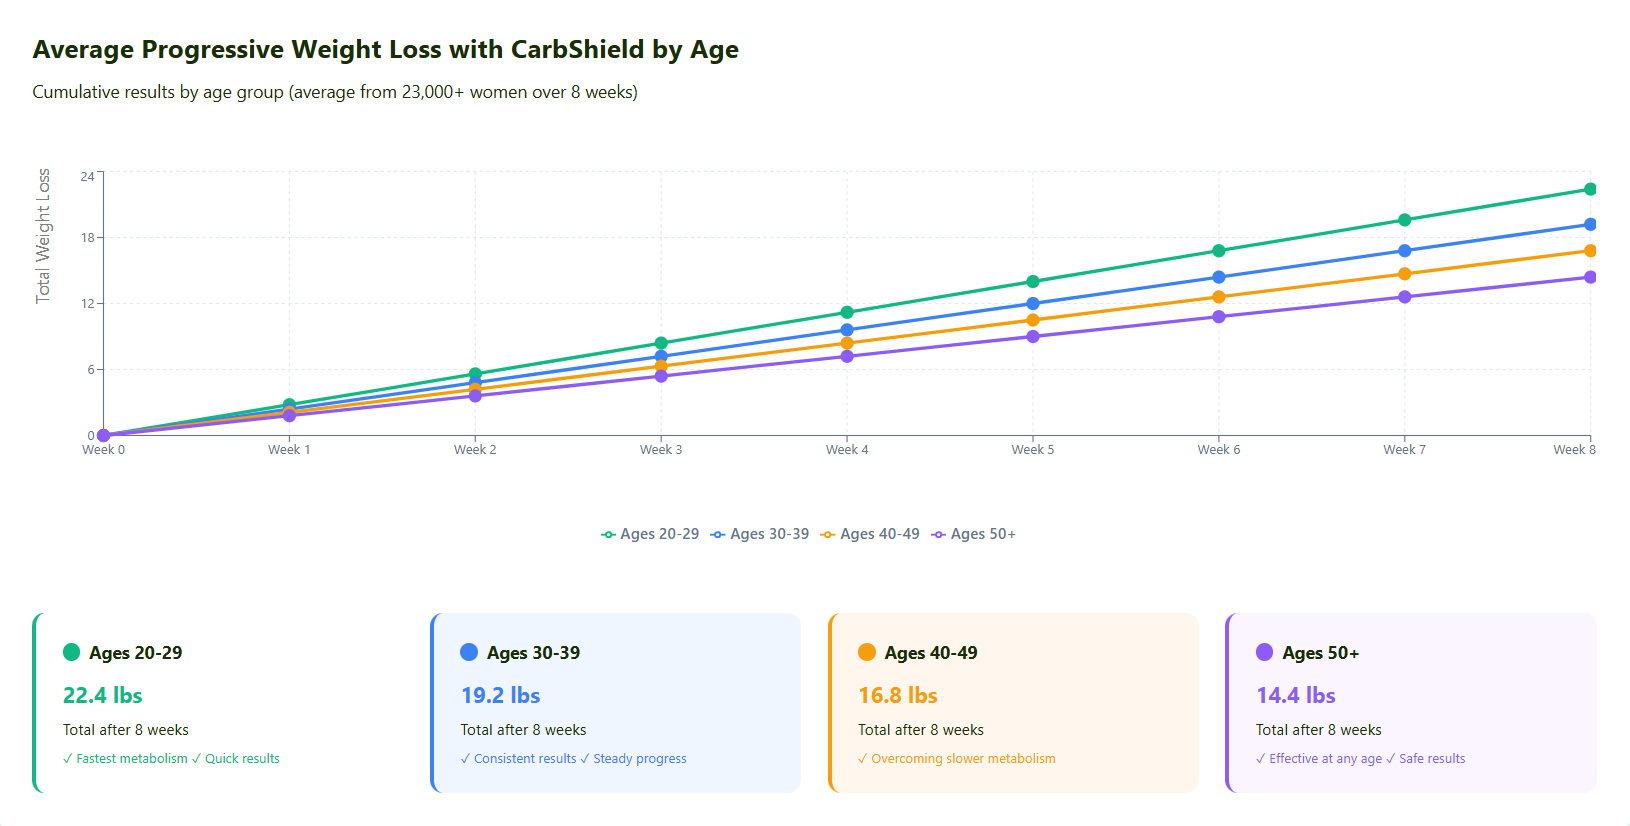Click the blue legend marker for Ages 30-39
Image resolution: width=1630 pixels, height=826 pixels.
coord(718,535)
